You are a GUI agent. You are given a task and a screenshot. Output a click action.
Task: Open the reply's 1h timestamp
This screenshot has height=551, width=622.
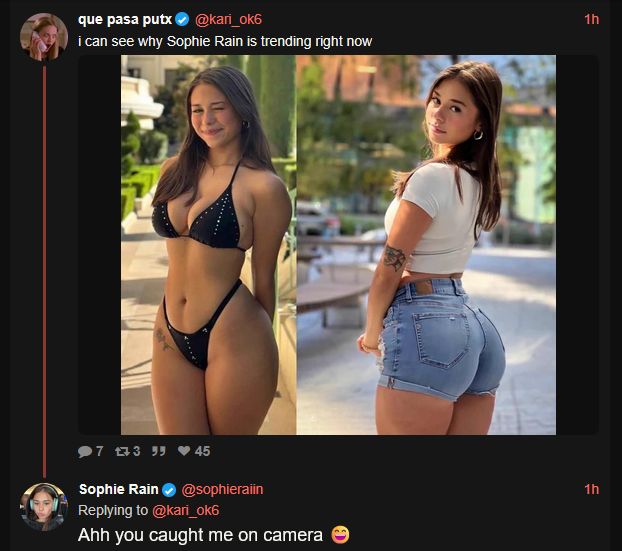(591, 489)
